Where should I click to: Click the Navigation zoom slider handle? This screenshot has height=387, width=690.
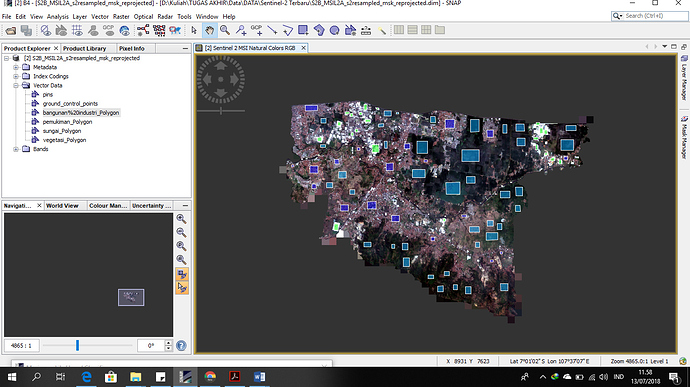click(77, 345)
